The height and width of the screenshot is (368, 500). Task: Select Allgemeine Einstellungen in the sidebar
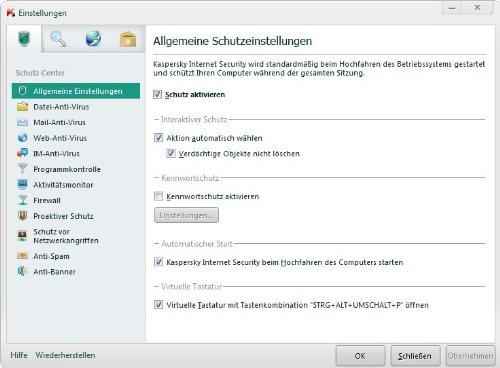coord(76,91)
